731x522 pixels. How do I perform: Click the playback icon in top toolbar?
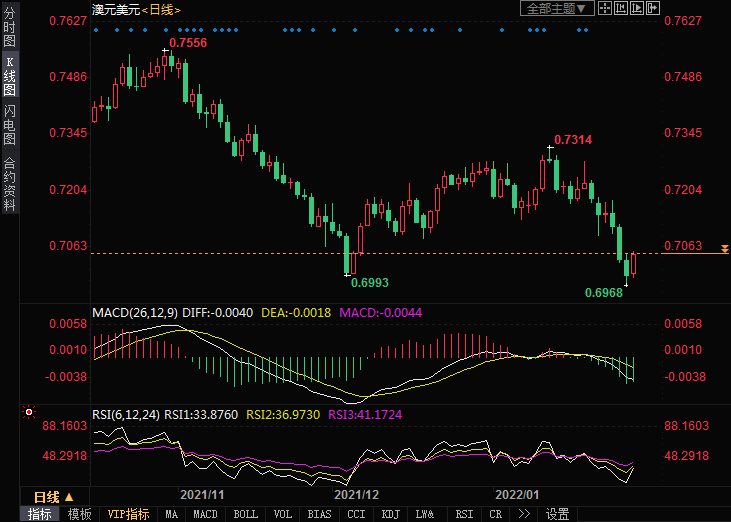pos(638,8)
